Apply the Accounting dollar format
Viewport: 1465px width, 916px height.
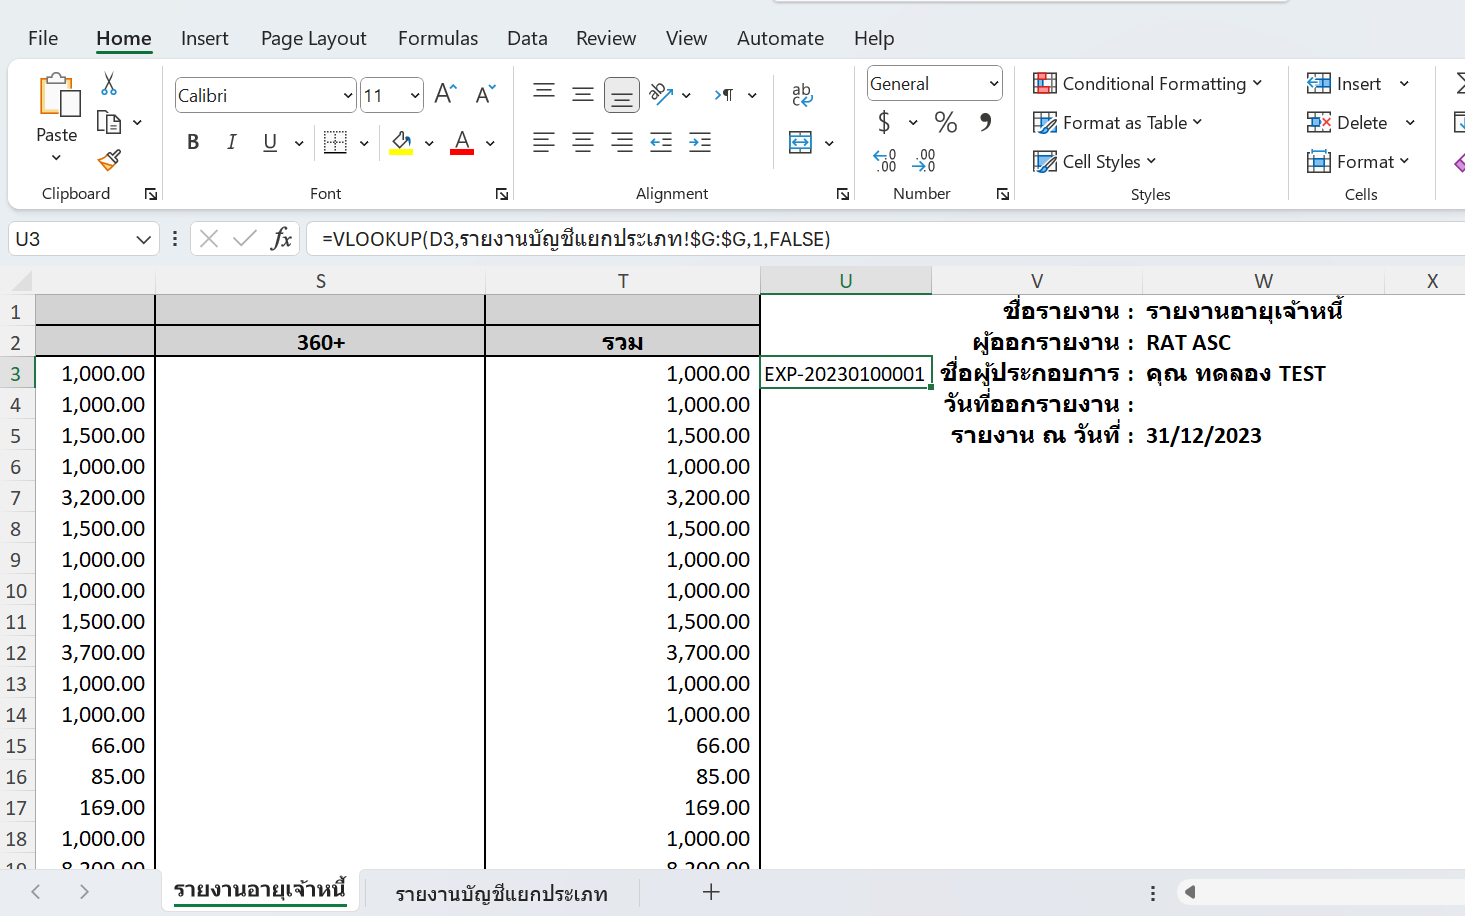point(884,122)
